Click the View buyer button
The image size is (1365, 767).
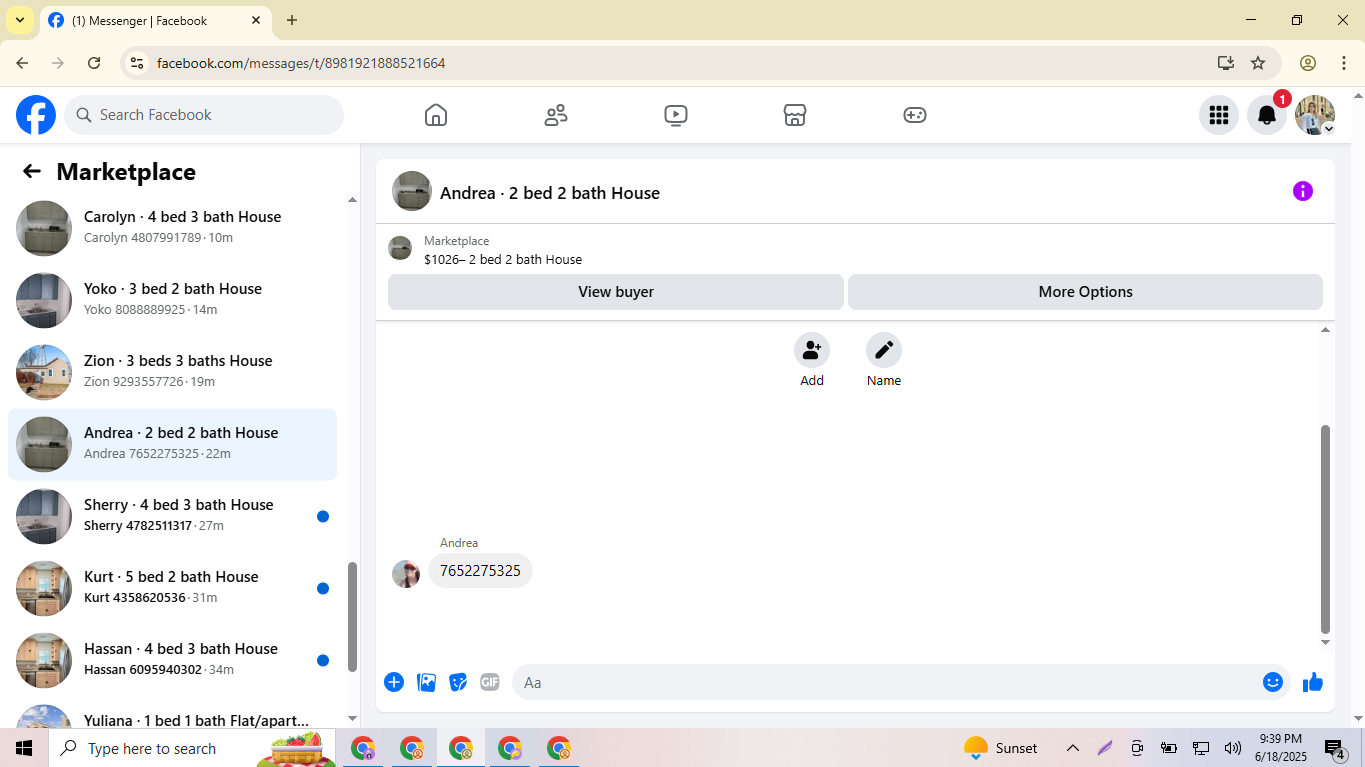click(x=616, y=292)
